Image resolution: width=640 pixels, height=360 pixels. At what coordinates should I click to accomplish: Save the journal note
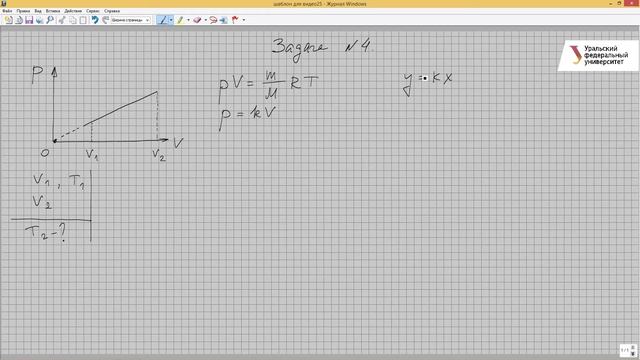point(29,20)
